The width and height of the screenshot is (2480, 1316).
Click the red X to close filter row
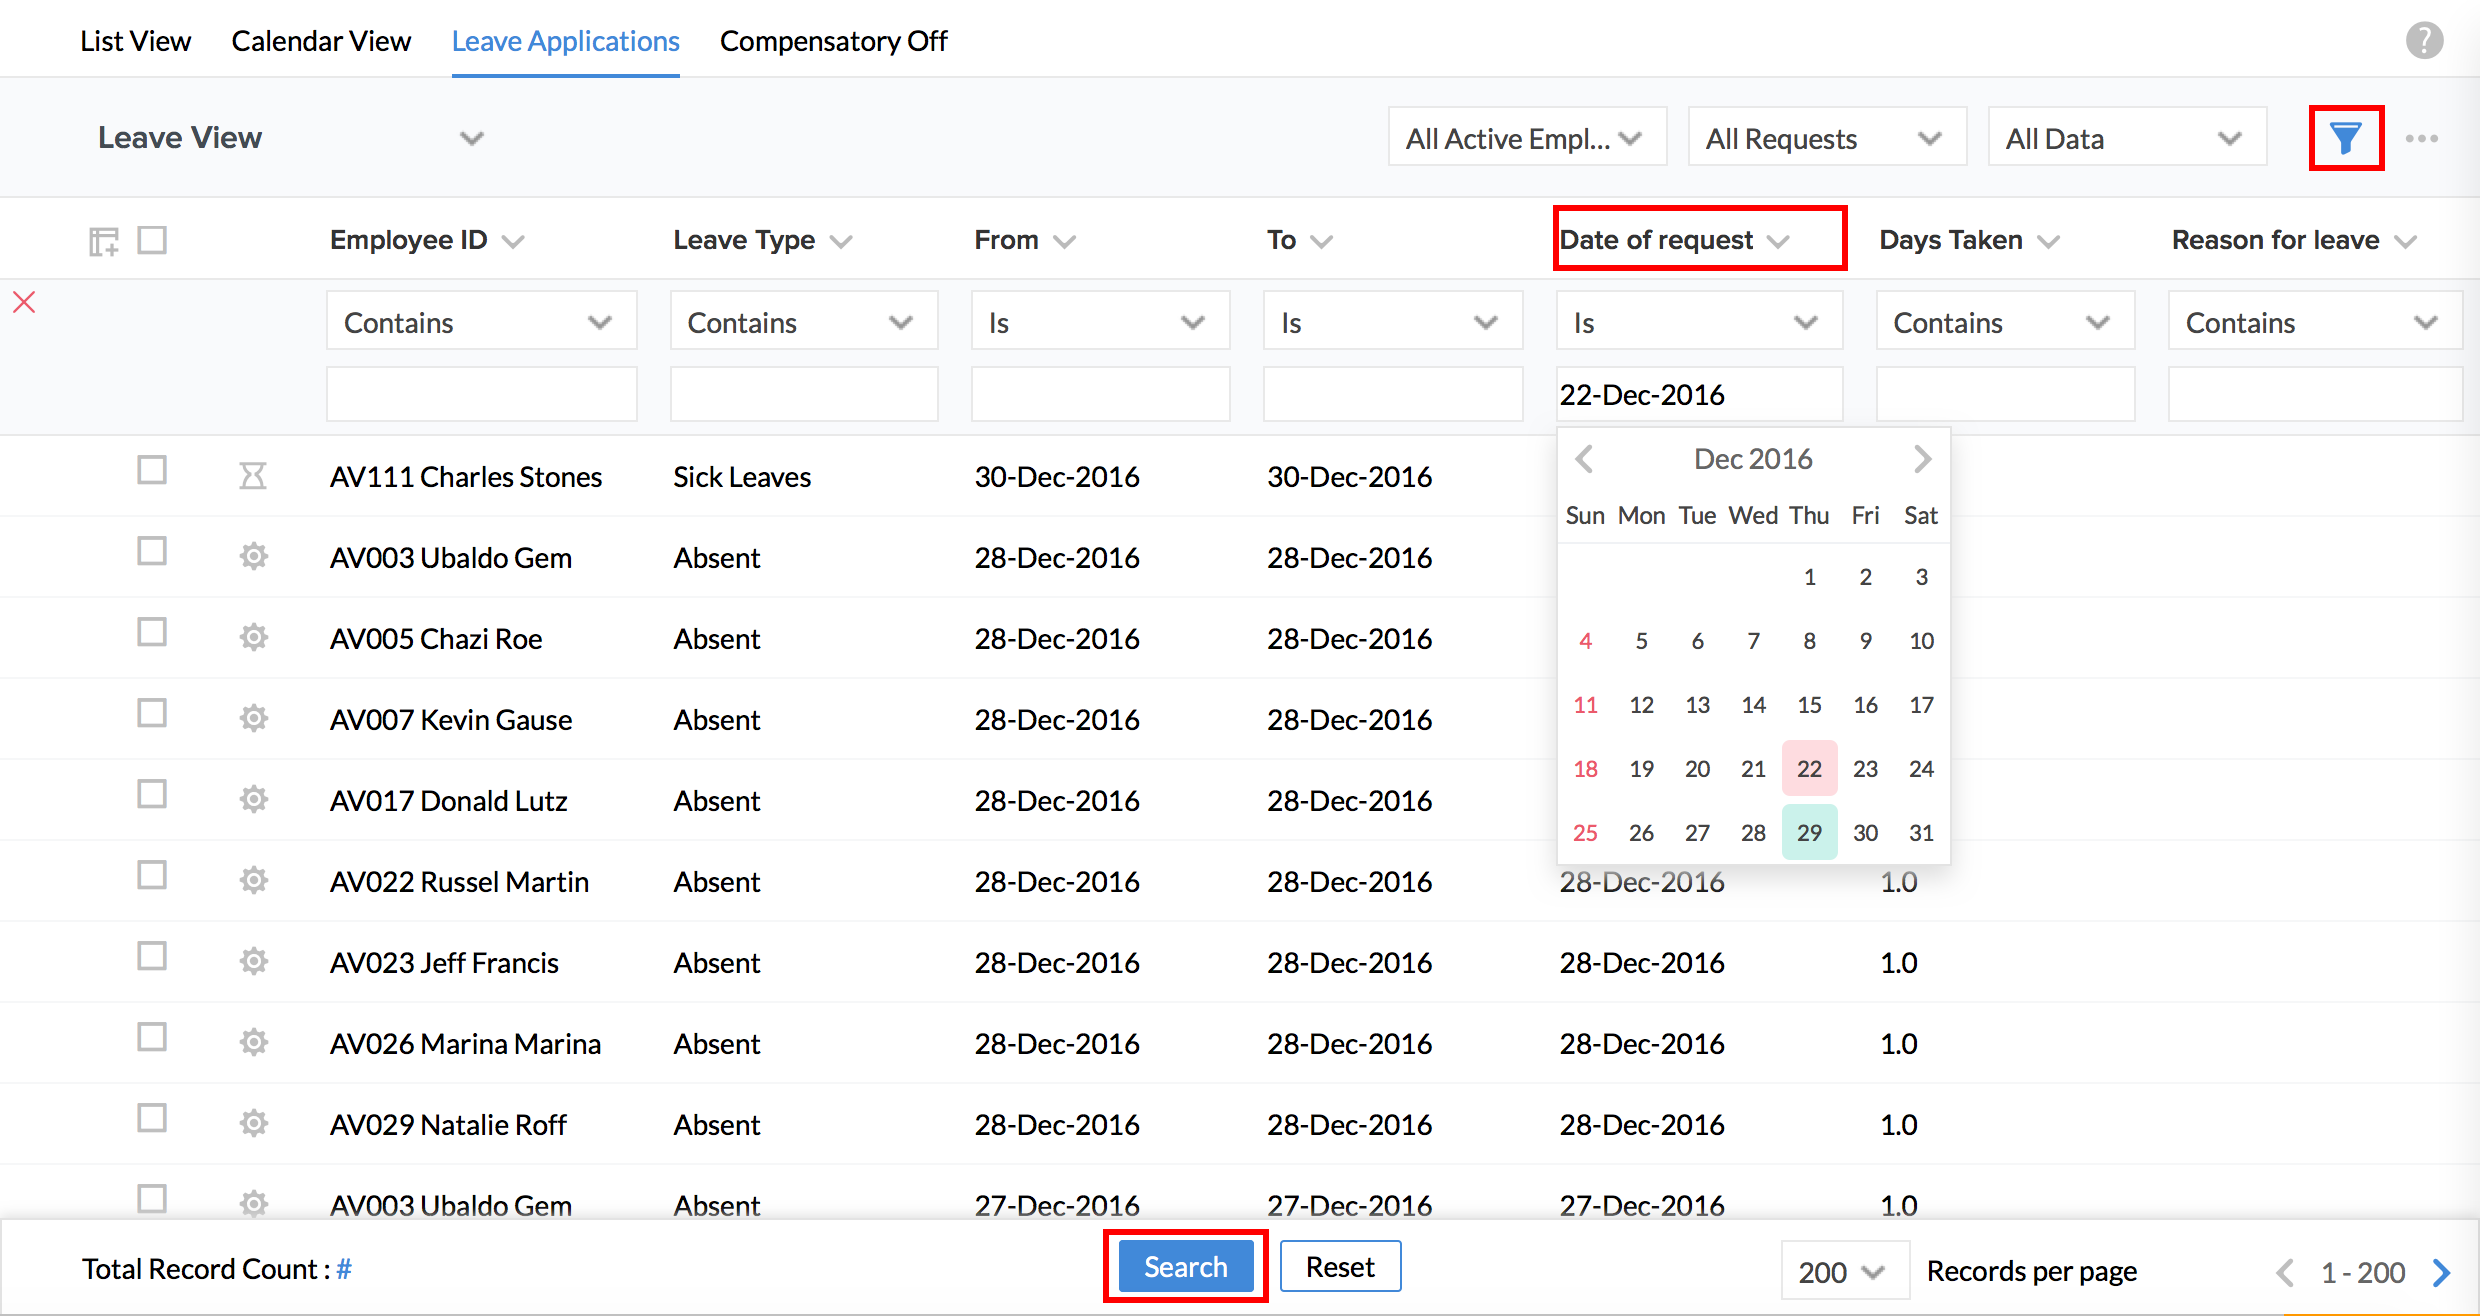(x=25, y=302)
